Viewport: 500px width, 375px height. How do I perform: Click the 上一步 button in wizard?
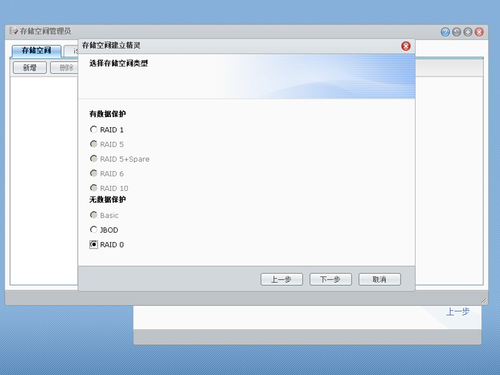281,279
